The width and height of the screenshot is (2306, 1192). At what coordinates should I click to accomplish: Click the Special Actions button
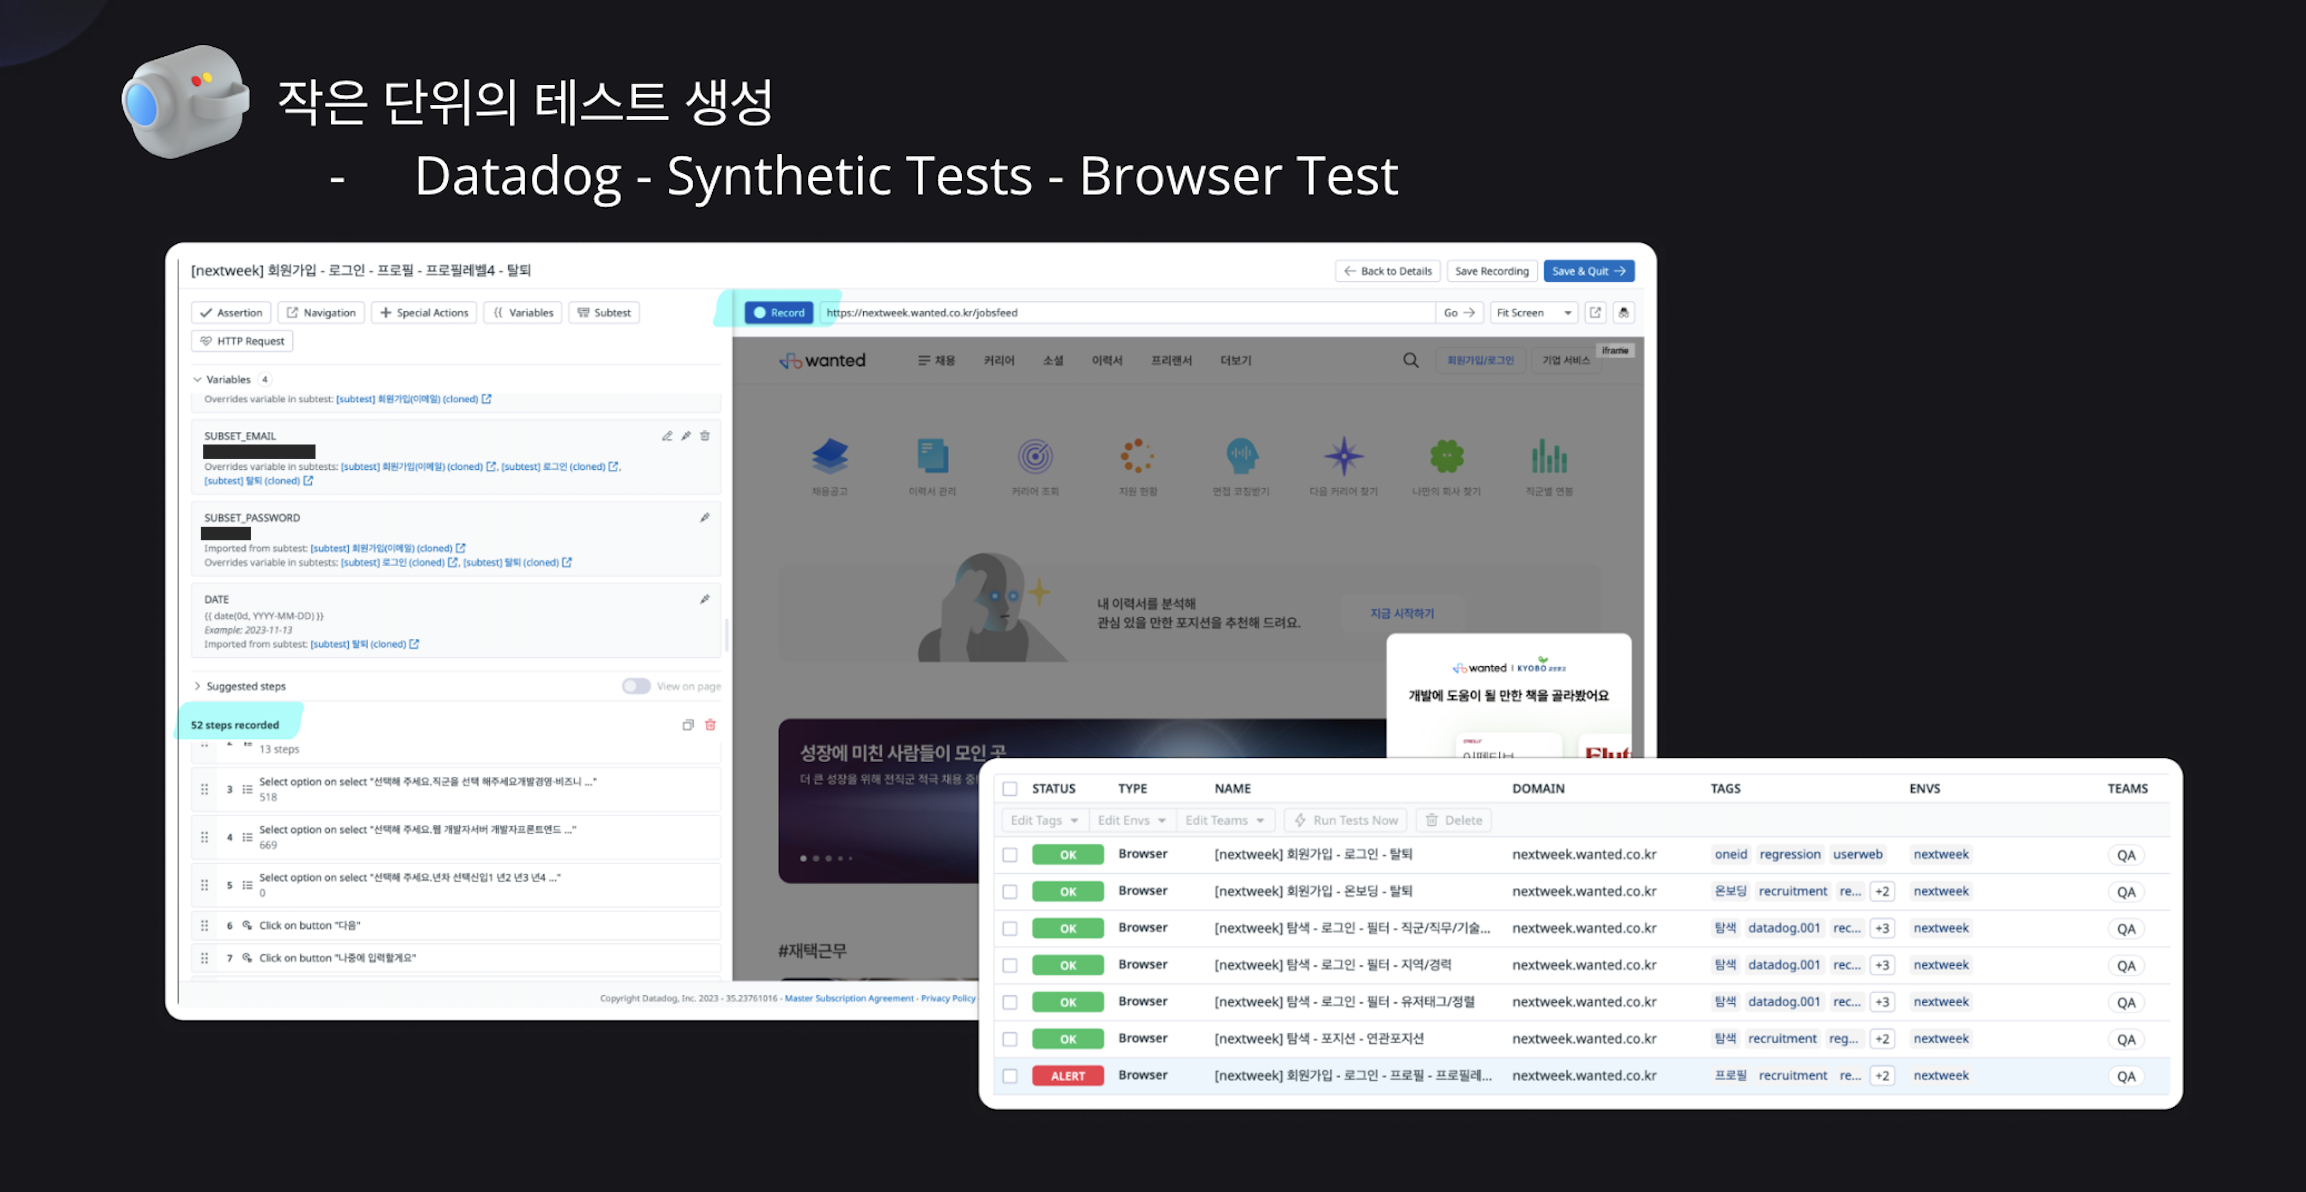tap(424, 313)
